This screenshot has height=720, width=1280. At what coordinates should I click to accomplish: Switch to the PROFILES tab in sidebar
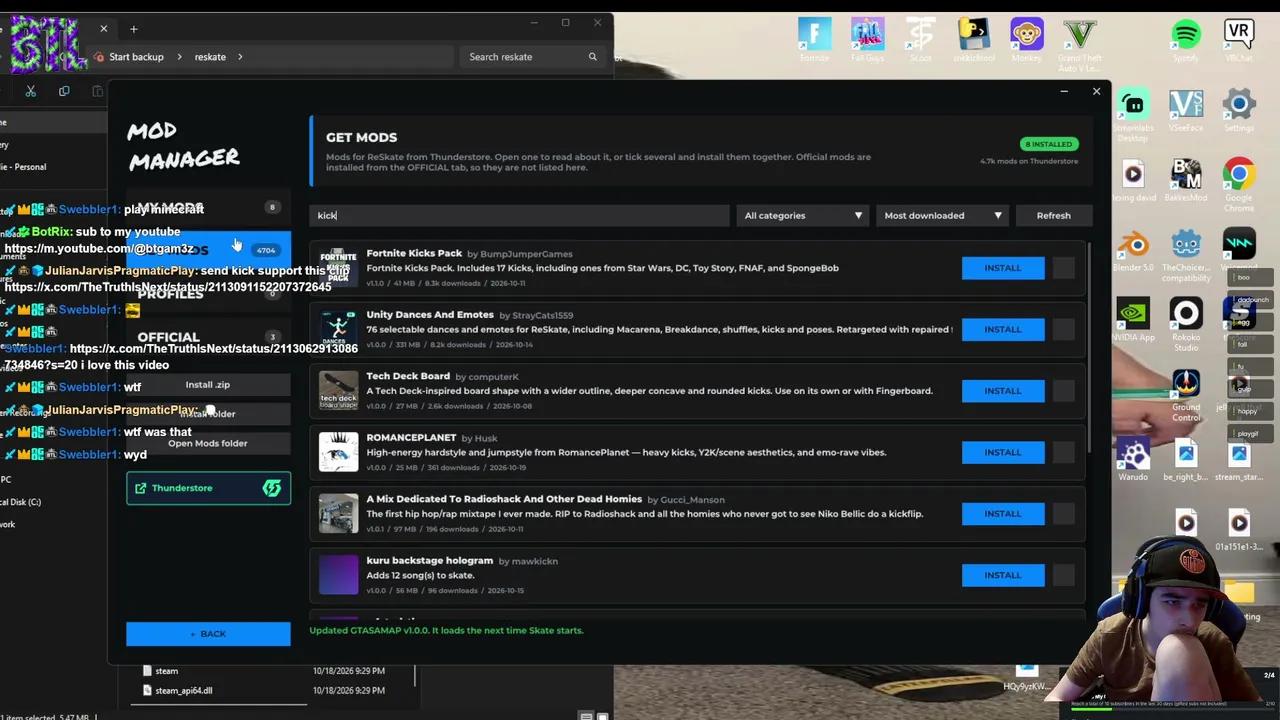pos(208,294)
